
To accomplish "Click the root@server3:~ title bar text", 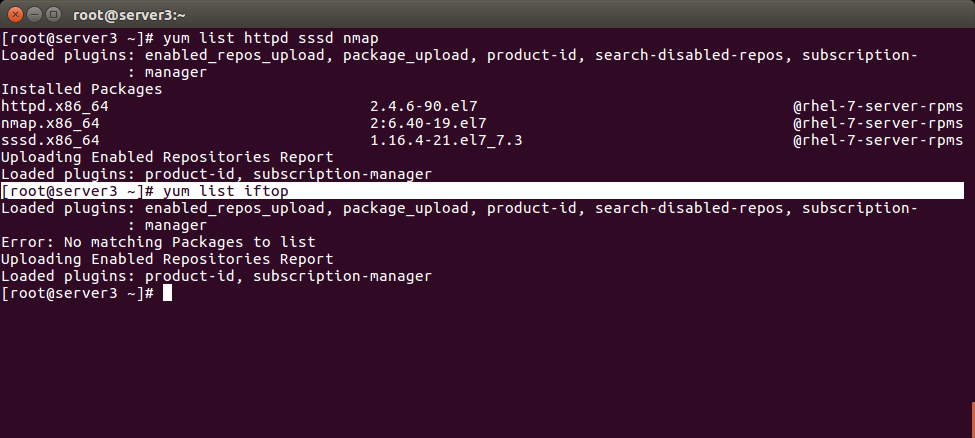I will [129, 14].
